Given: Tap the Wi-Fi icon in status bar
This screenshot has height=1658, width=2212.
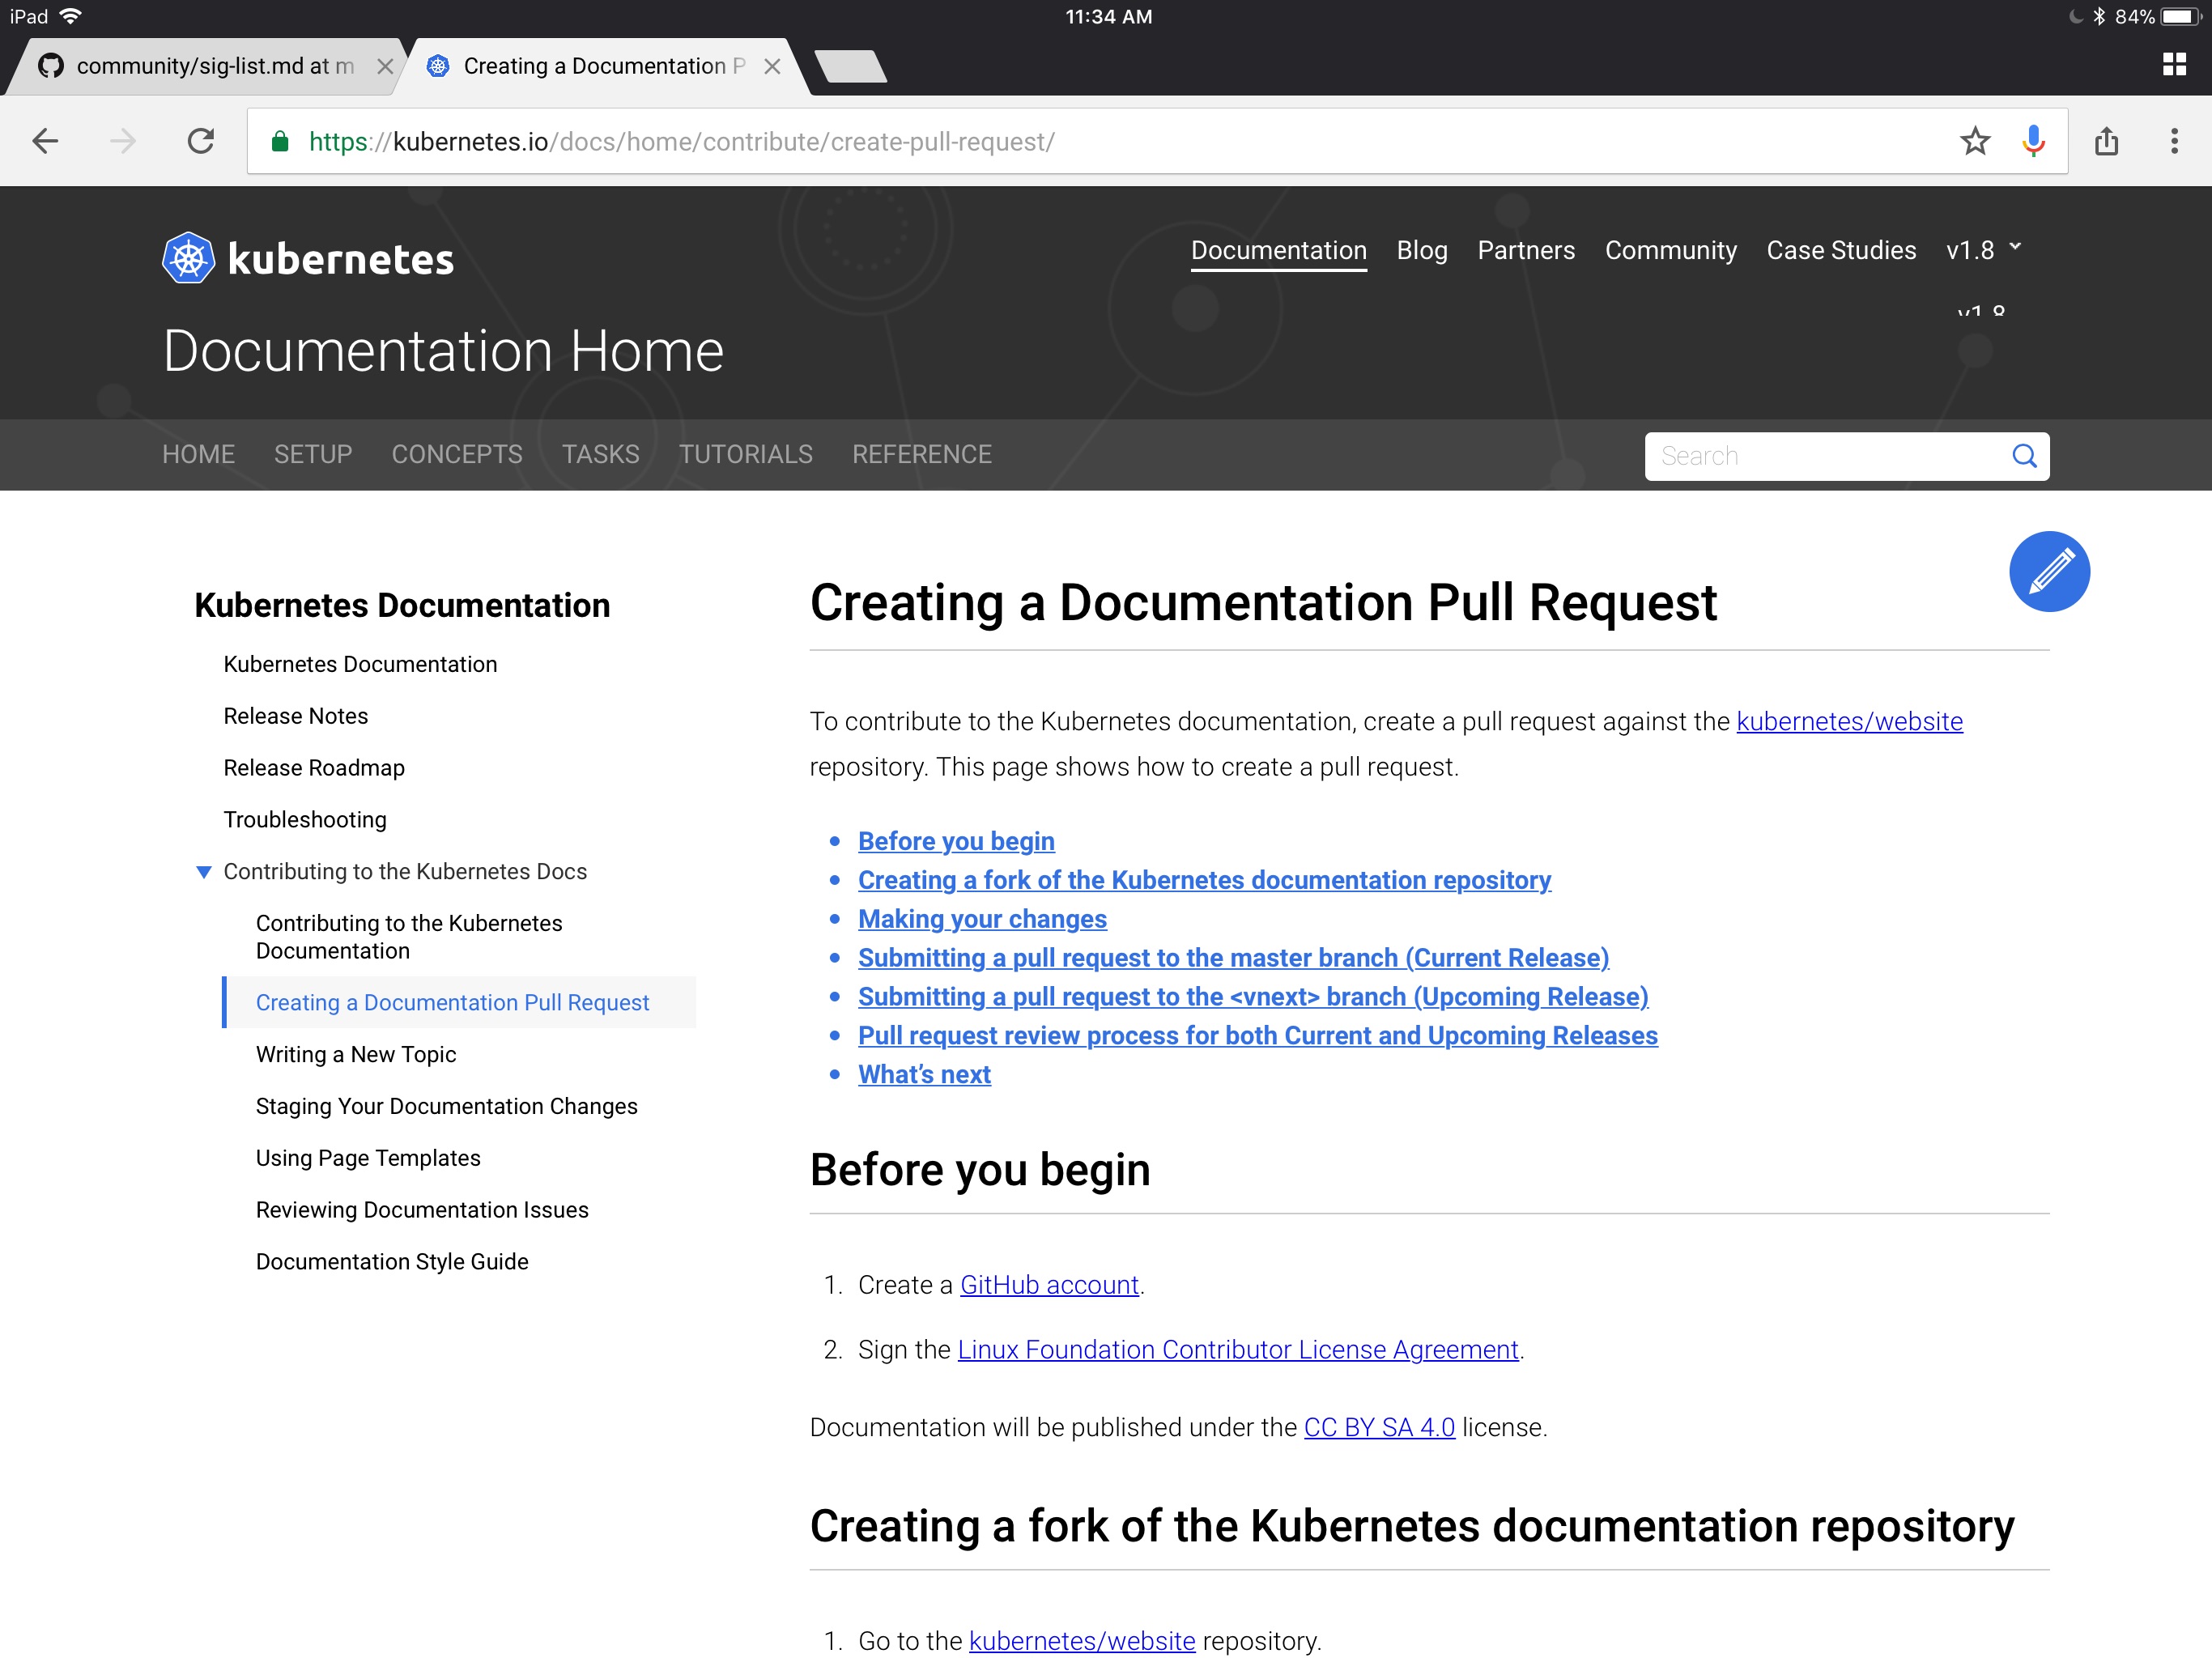Looking at the screenshot, I should point(70,16).
